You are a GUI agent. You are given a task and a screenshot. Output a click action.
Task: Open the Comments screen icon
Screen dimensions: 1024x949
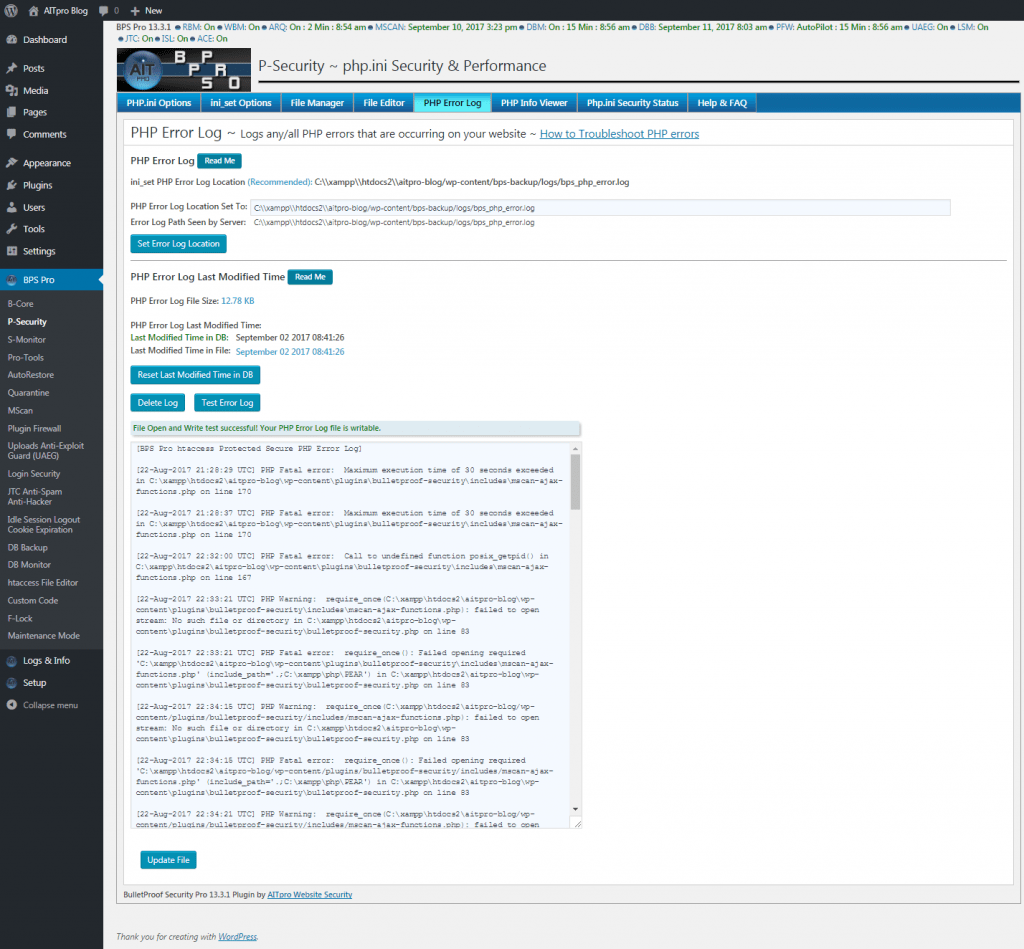click(14, 134)
